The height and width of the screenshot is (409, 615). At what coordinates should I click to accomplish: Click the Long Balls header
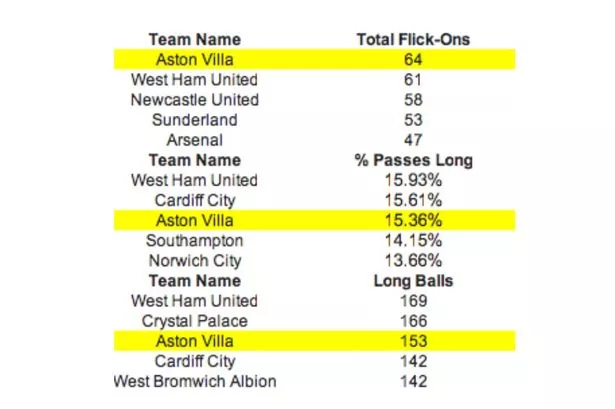[413, 281]
